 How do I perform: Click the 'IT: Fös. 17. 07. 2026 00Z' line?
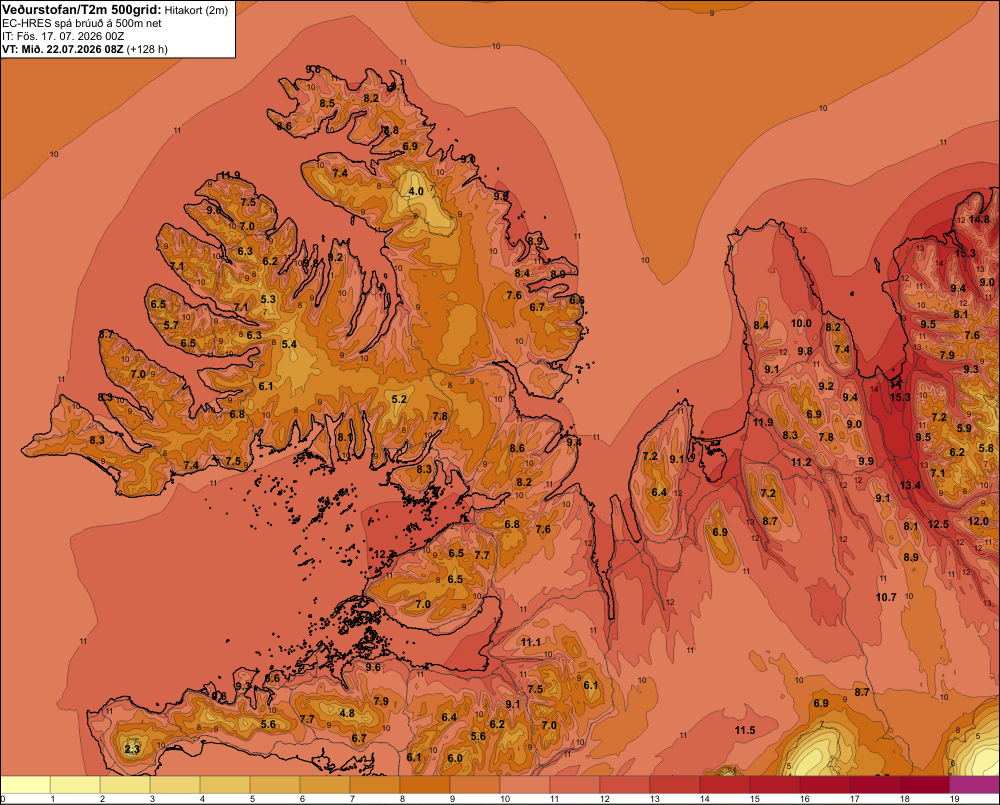[x=62, y=36]
